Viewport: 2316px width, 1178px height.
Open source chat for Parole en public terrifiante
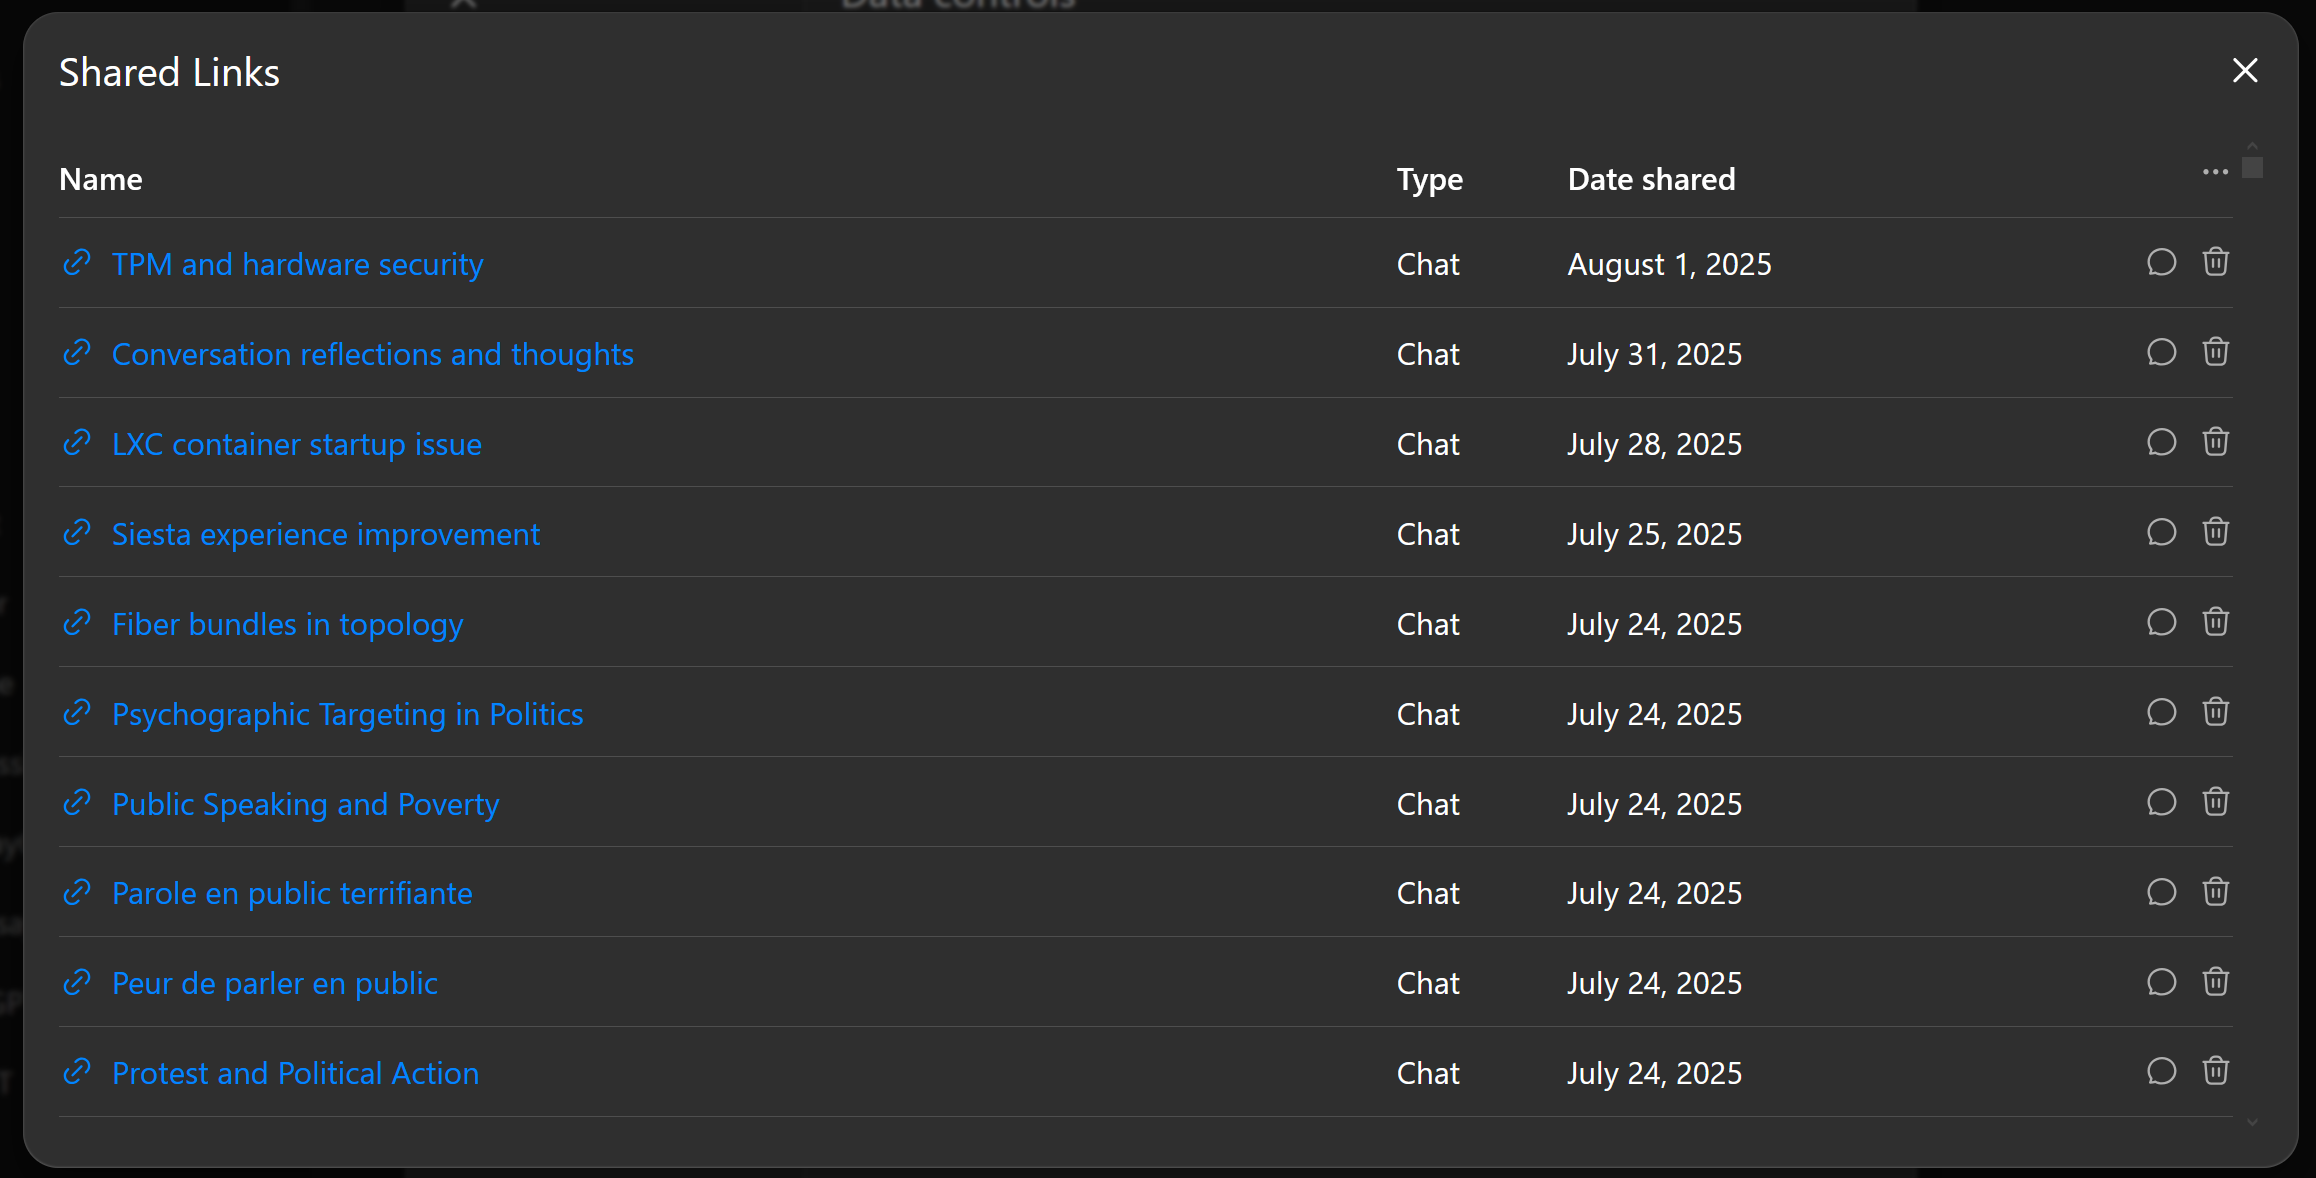coord(2161,892)
